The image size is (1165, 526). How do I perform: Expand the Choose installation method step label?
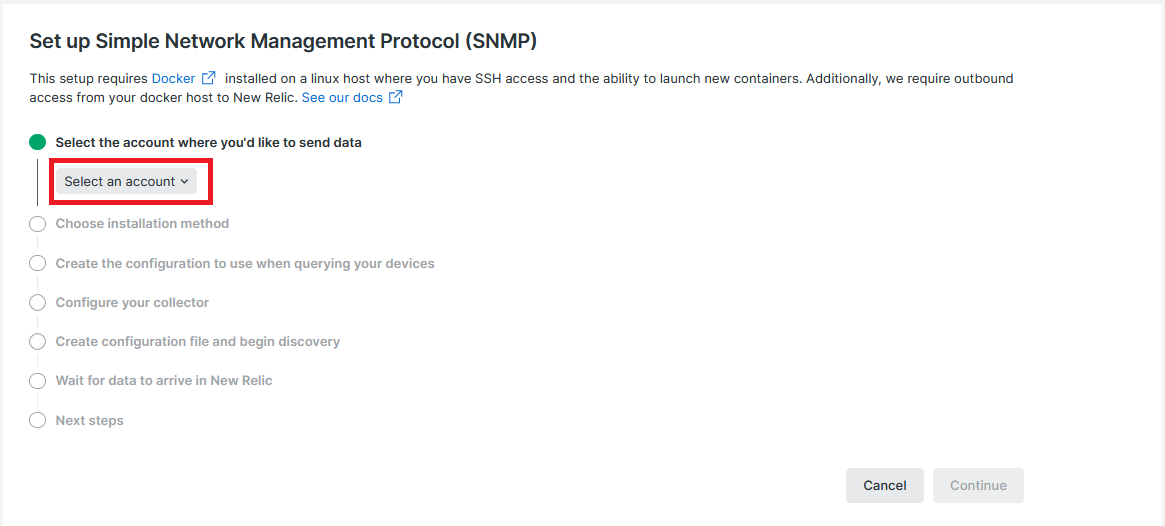pyautogui.click(x=142, y=223)
